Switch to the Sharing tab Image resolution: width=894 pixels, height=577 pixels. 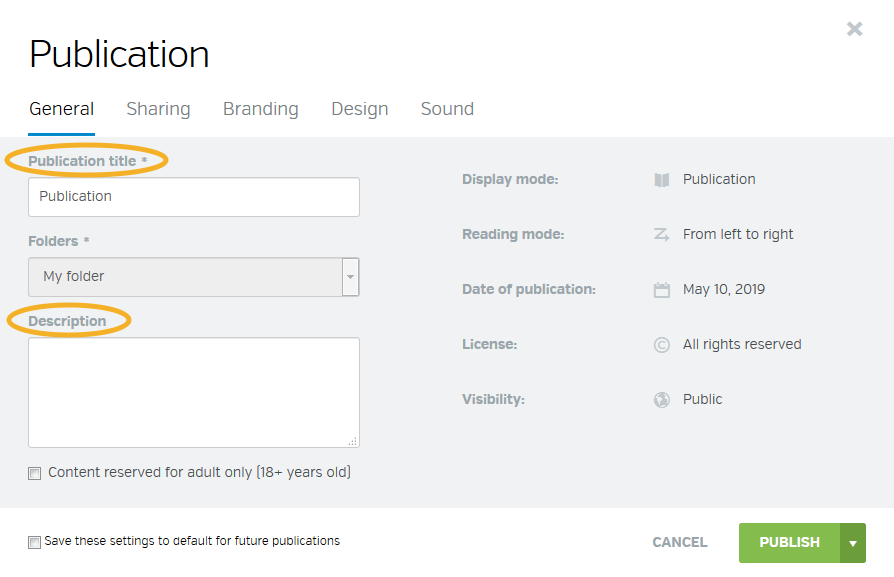pos(158,109)
